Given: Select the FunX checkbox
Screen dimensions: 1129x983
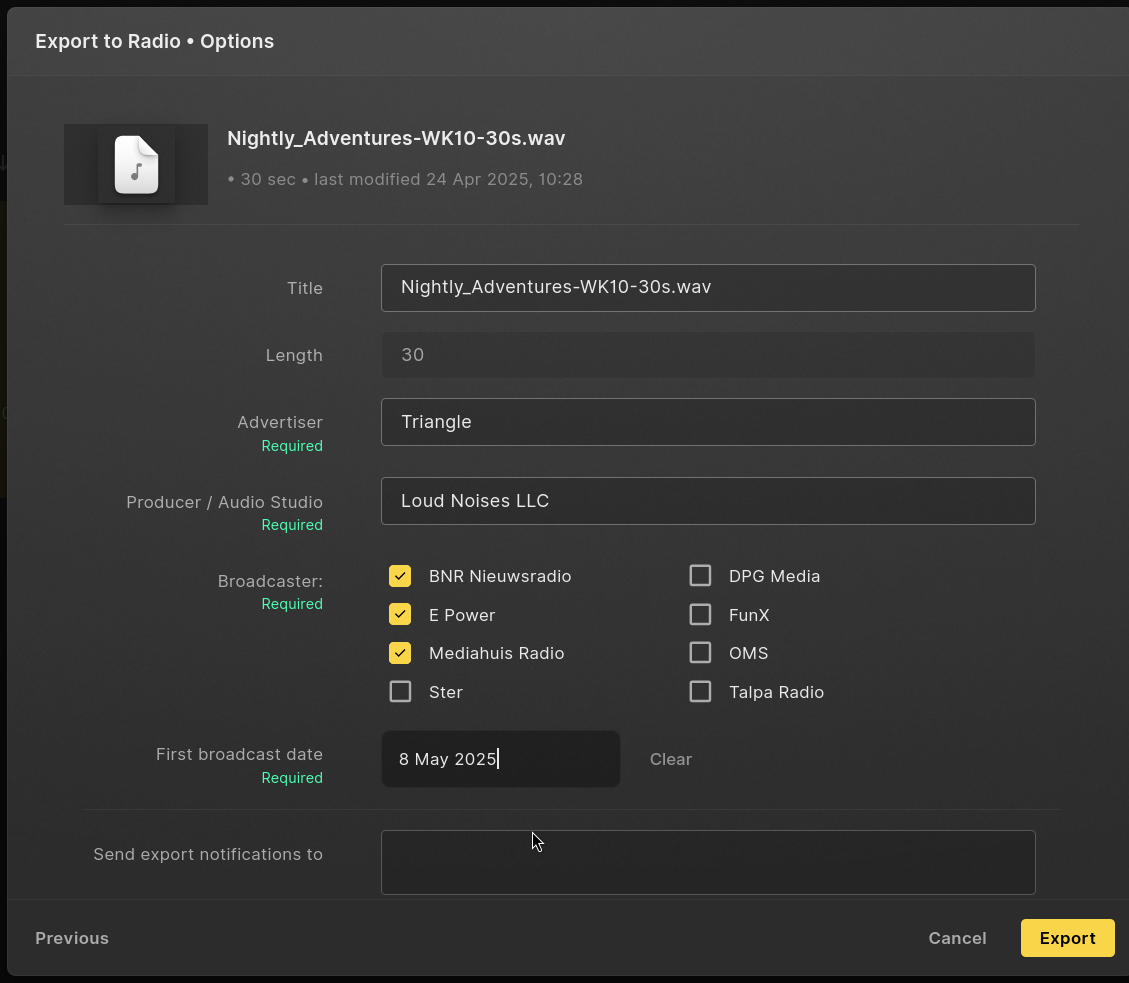Looking at the screenshot, I should tap(700, 614).
